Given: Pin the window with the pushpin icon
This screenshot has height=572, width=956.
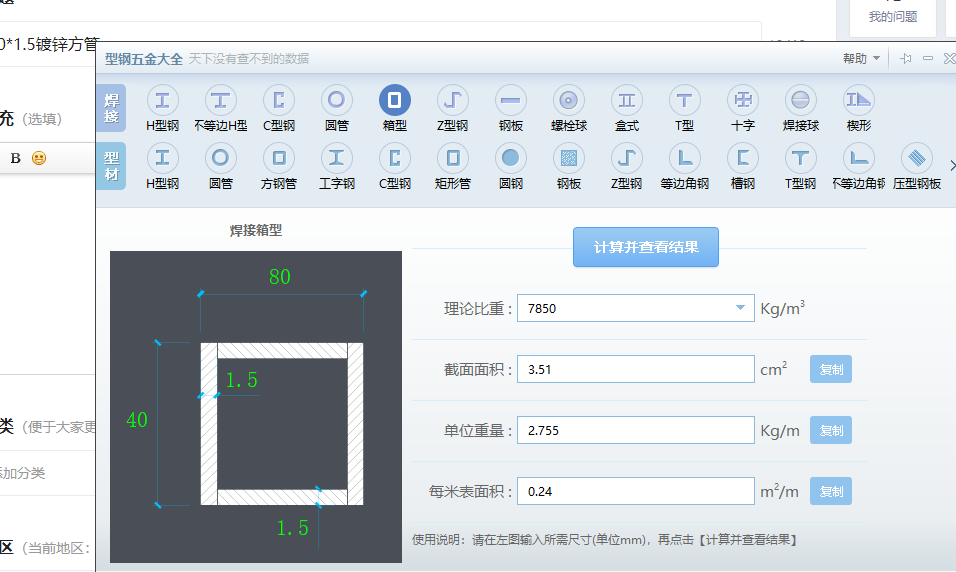Looking at the screenshot, I should 906,59.
